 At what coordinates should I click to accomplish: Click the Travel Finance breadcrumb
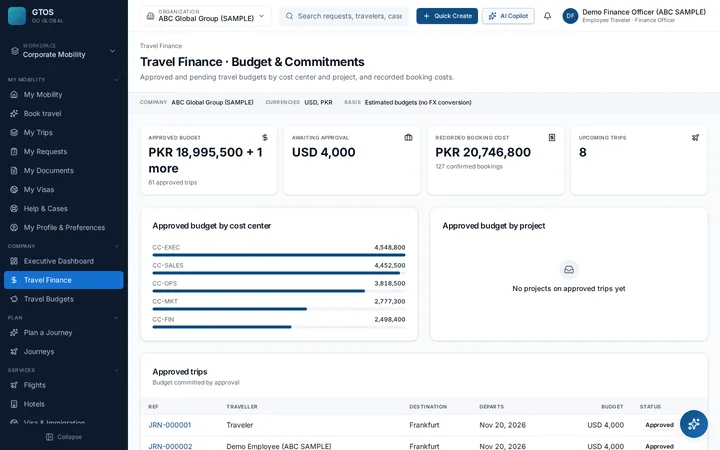161,46
